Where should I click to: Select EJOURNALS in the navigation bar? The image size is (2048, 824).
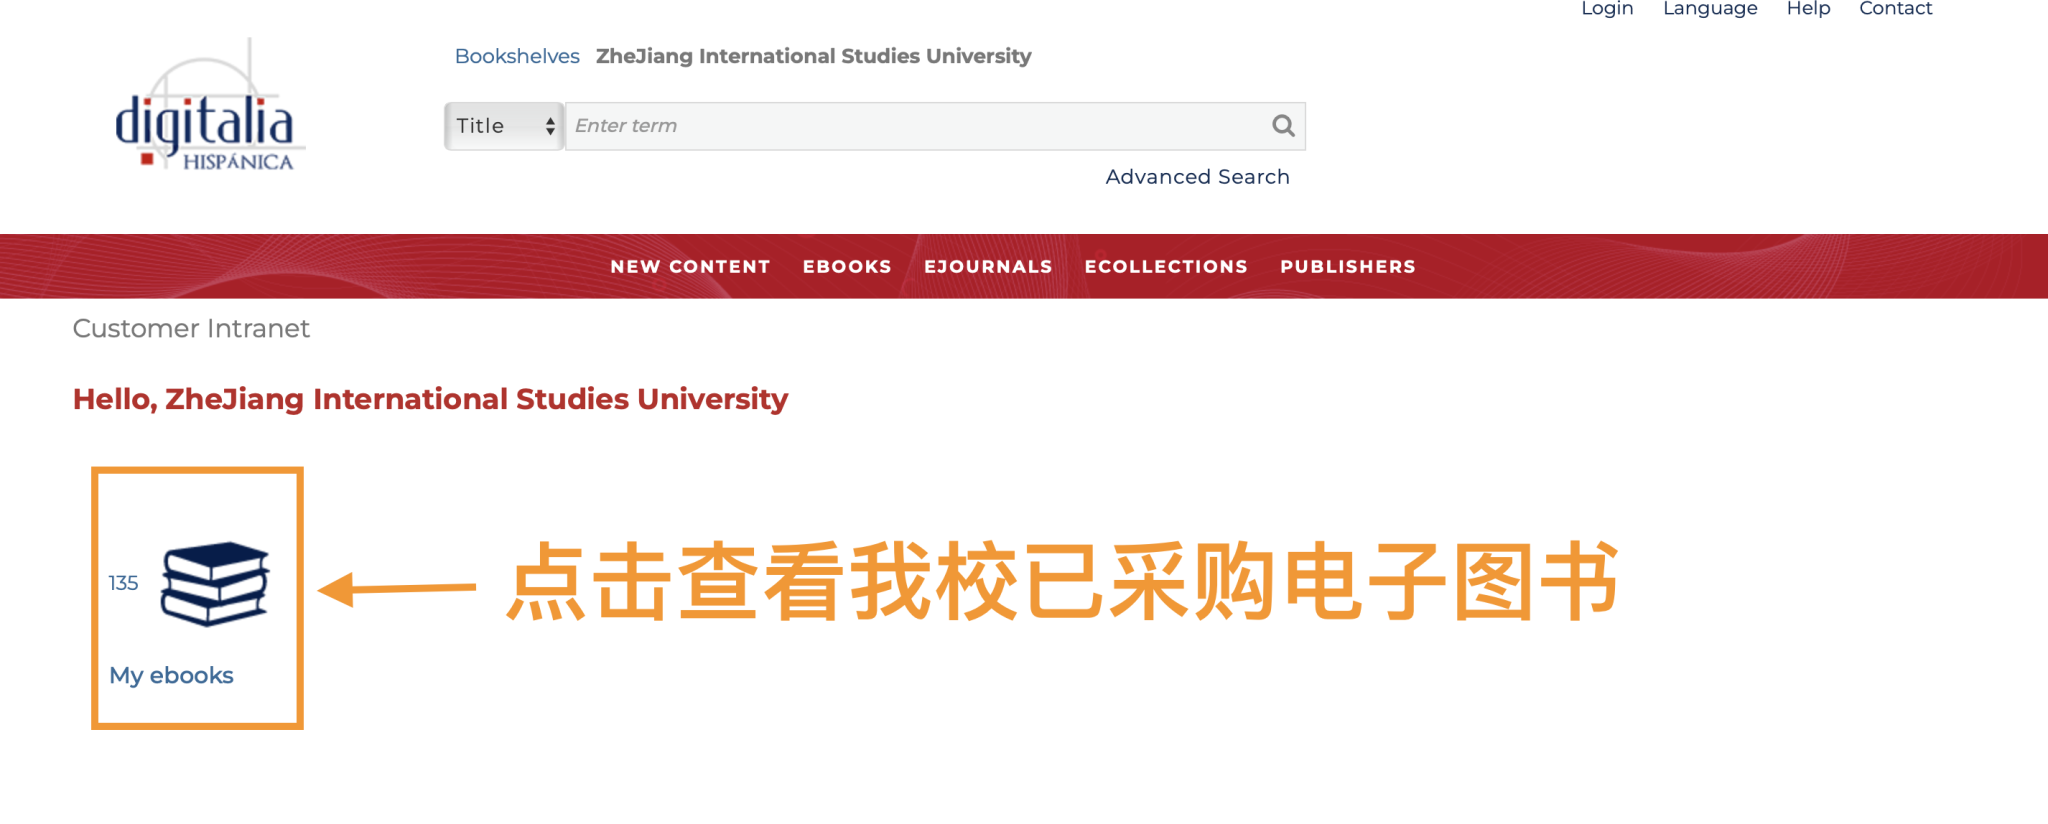988,267
